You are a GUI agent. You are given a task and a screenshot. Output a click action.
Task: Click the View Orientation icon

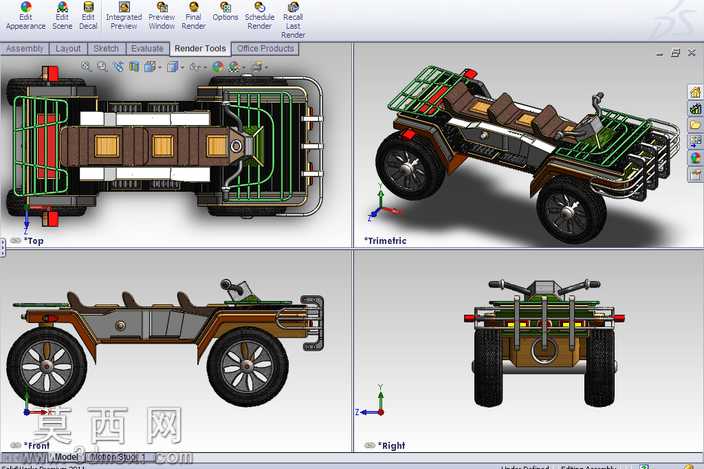tap(150, 67)
